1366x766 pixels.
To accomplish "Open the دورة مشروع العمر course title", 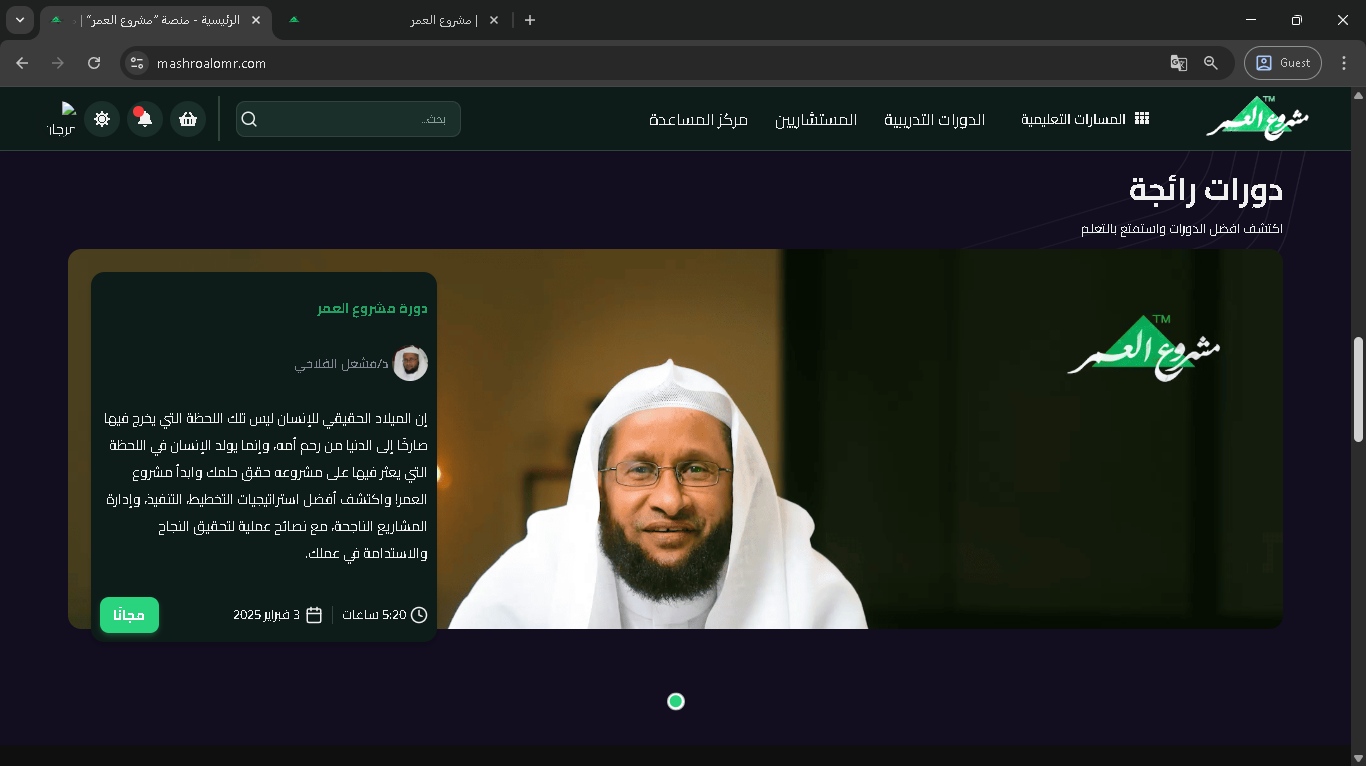I will pyautogui.click(x=372, y=308).
